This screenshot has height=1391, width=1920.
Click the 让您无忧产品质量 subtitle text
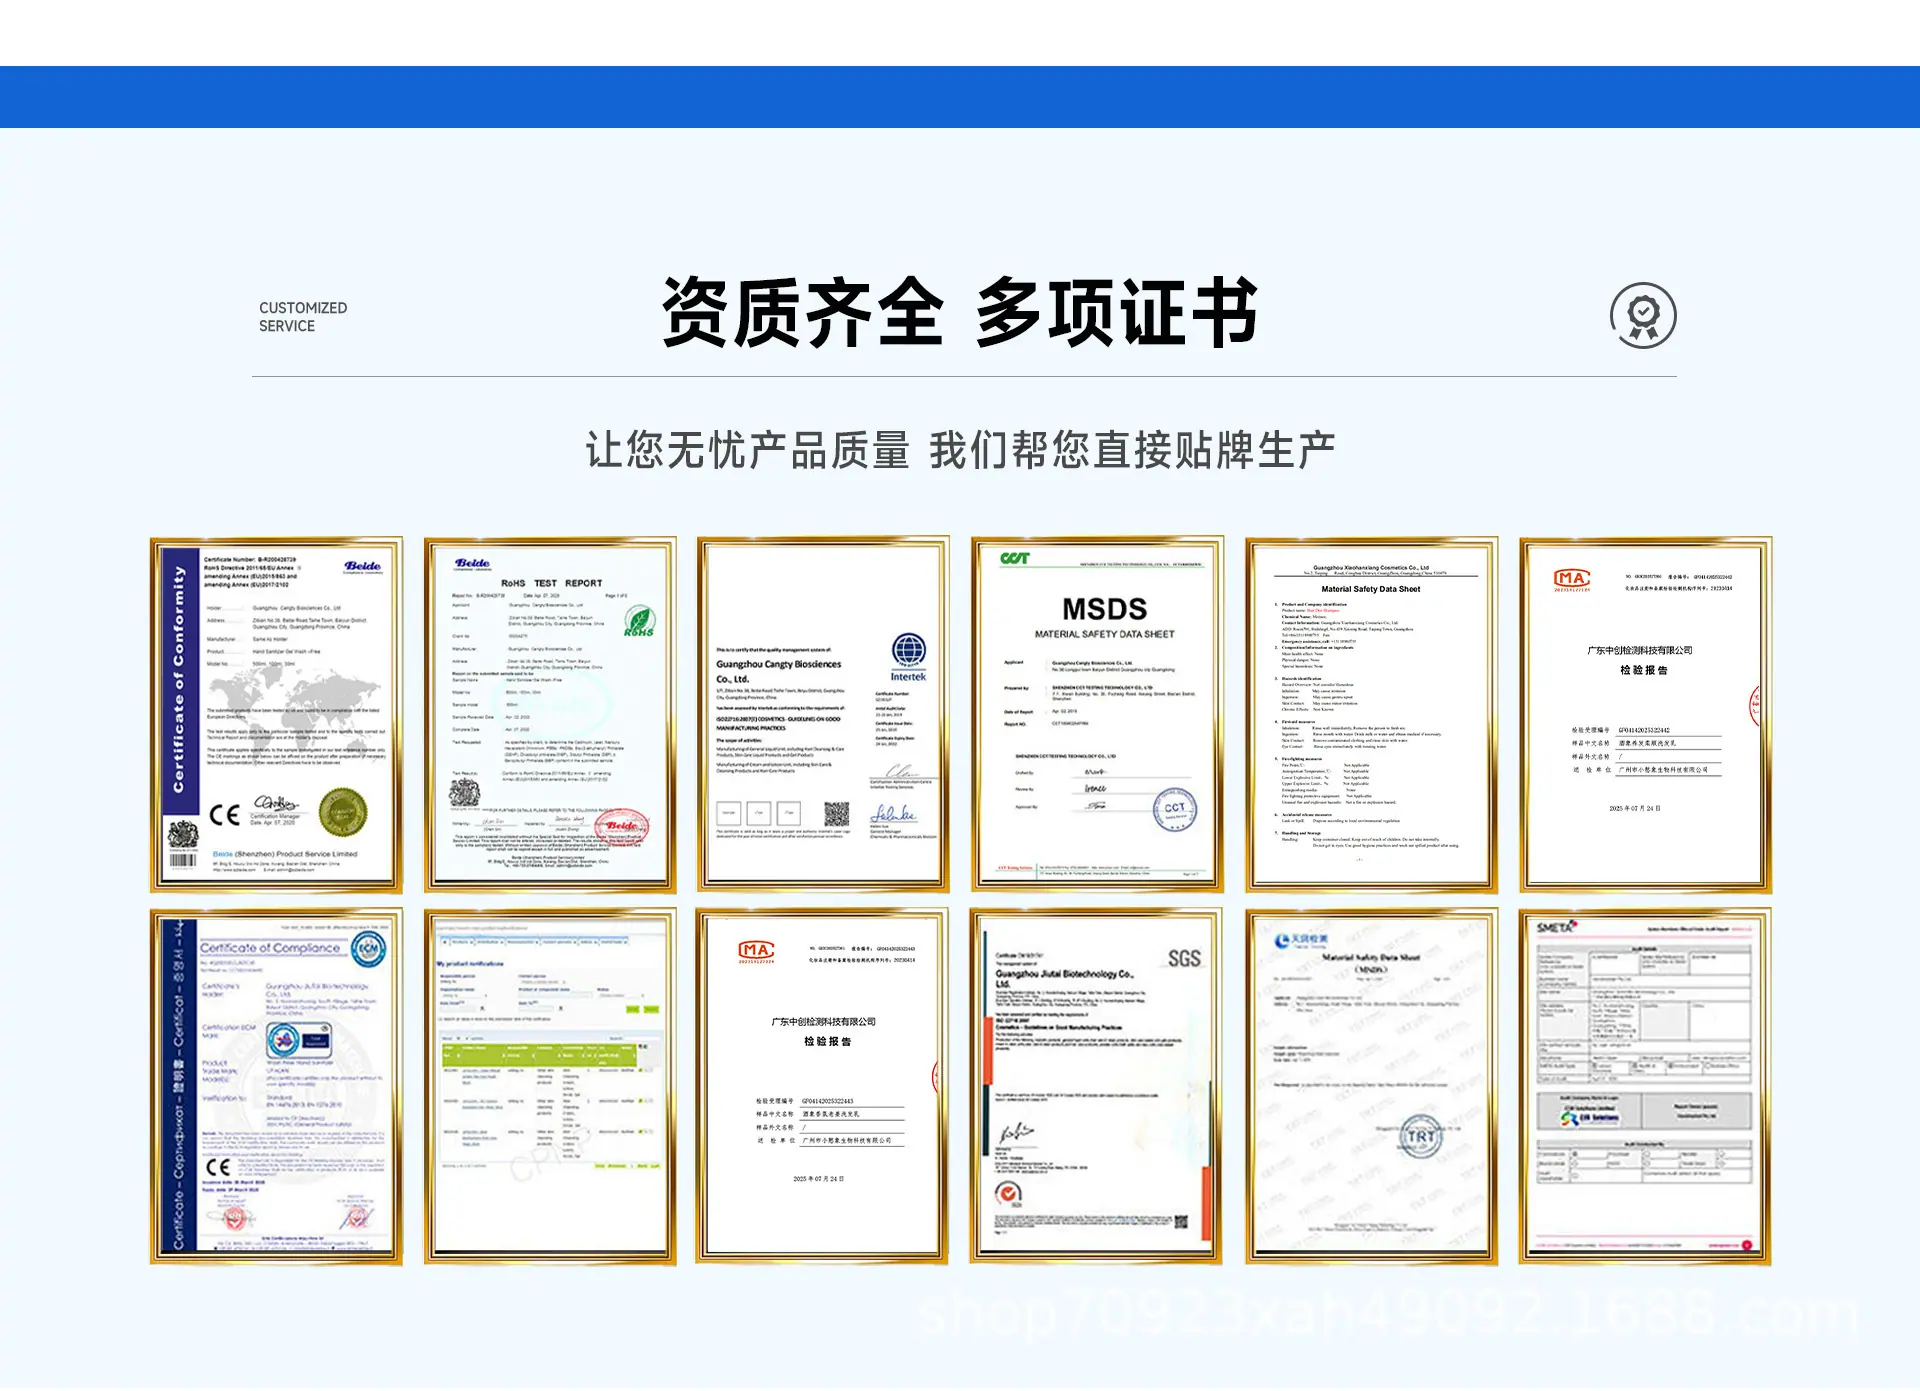tap(748, 450)
